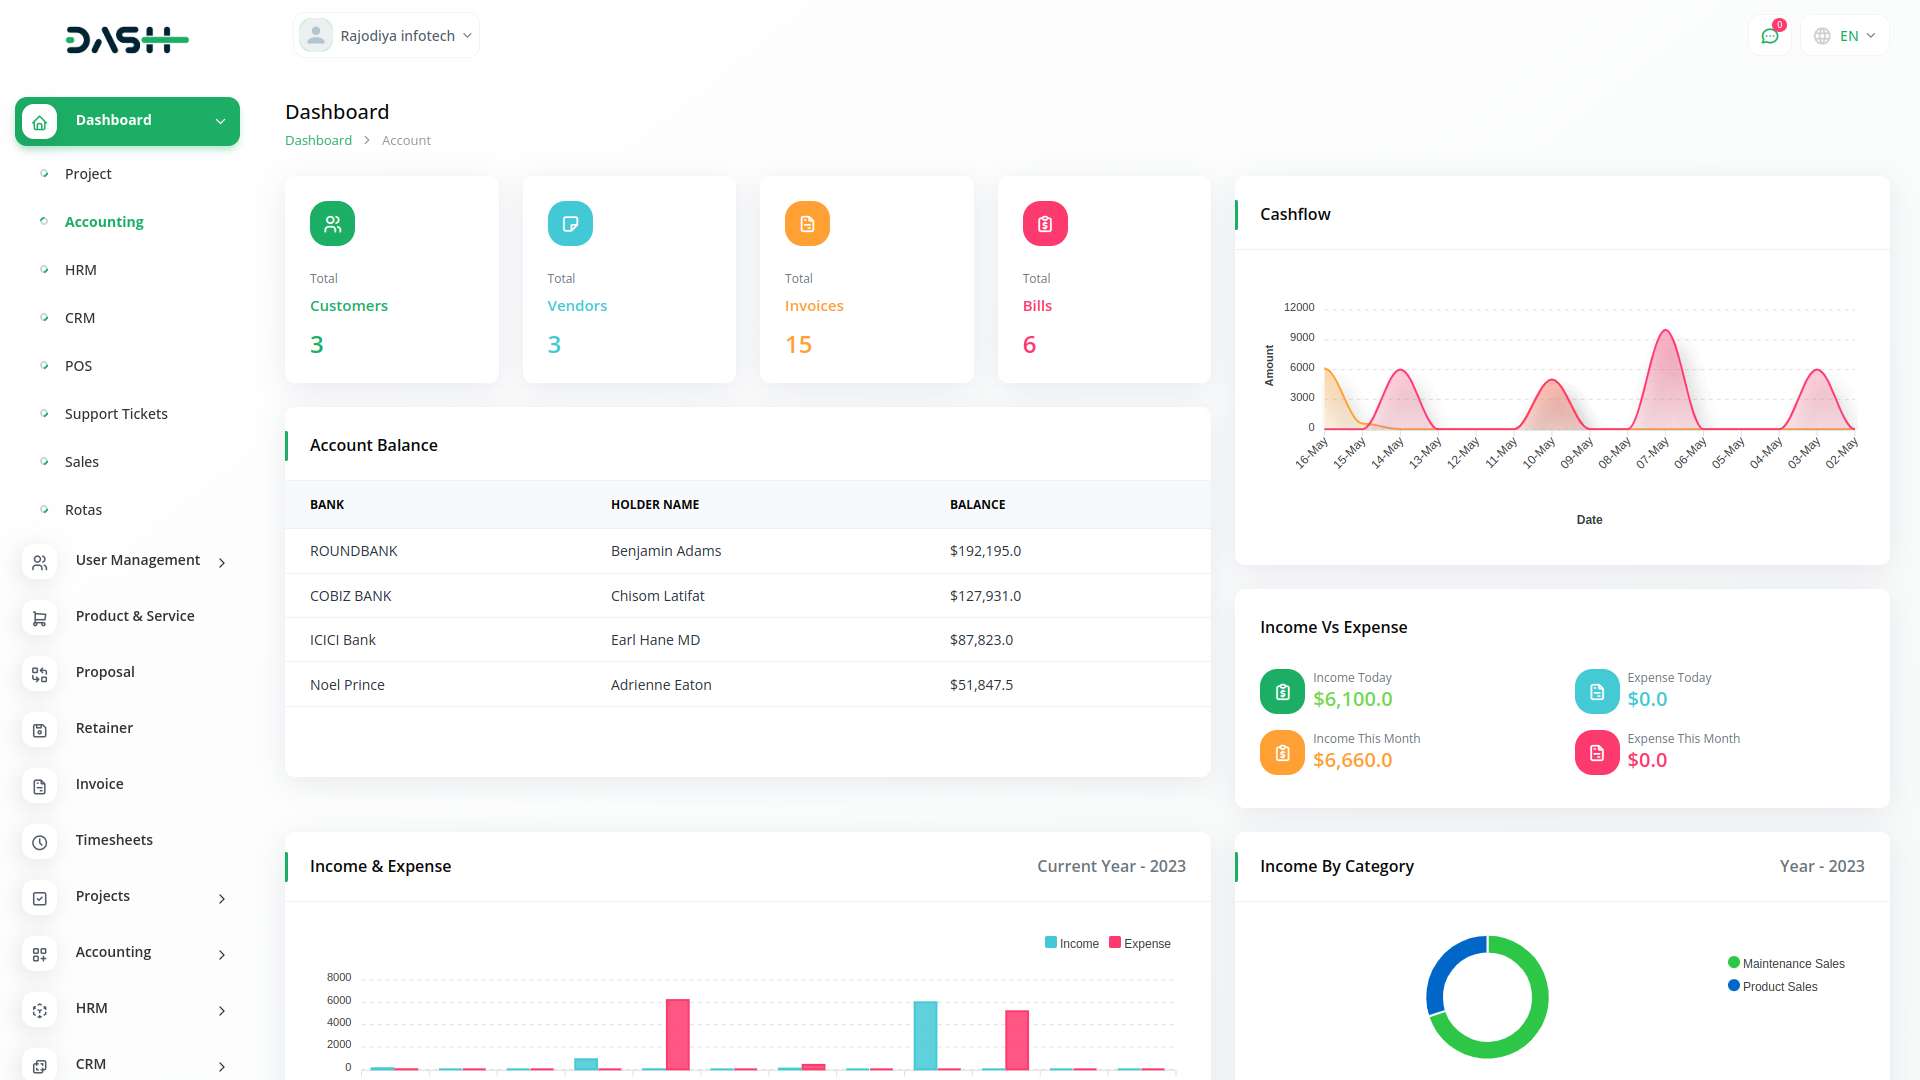
Task: Open the EN language dropdown
Action: click(1843, 35)
